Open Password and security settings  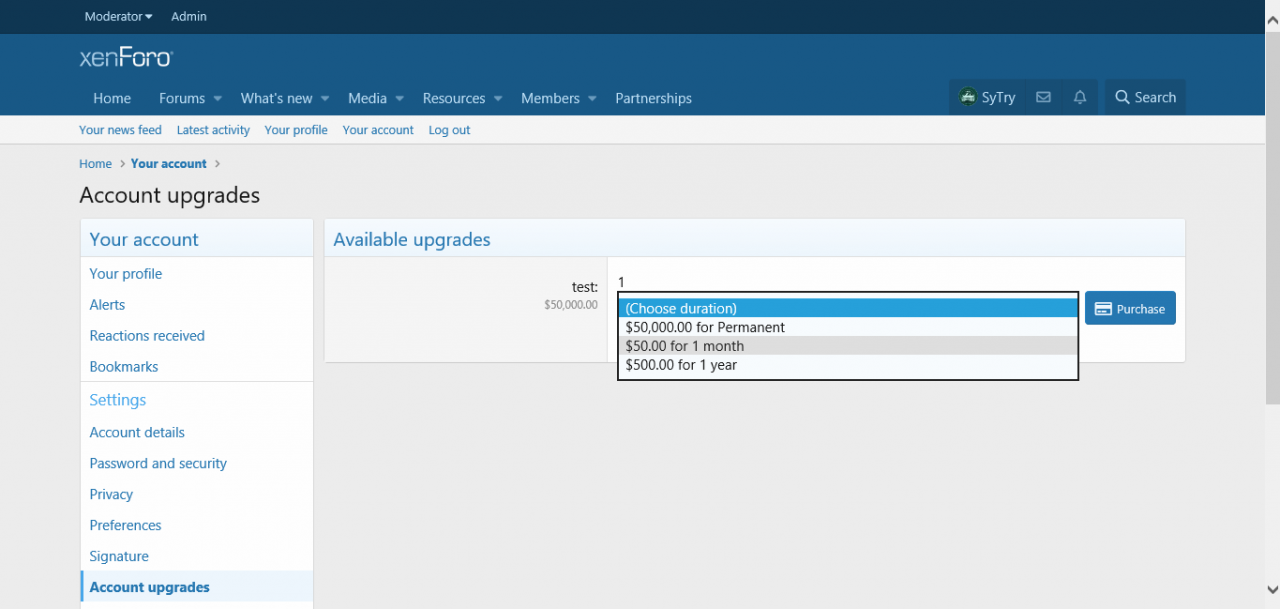158,463
